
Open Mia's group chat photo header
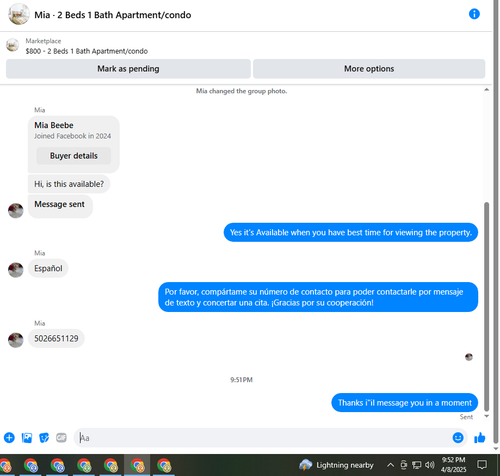[x=19, y=14]
